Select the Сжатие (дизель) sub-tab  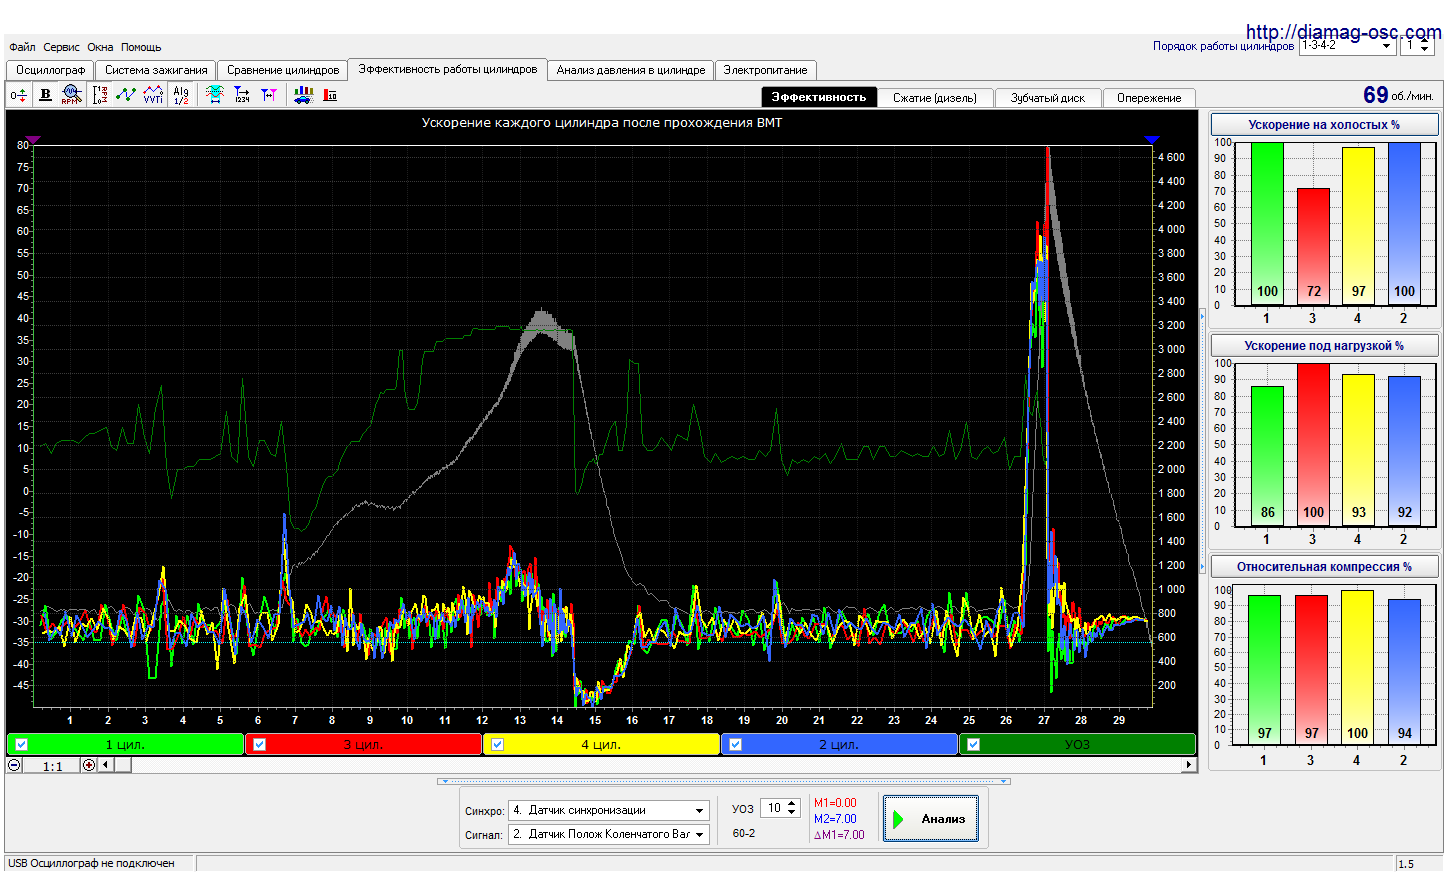(x=935, y=98)
